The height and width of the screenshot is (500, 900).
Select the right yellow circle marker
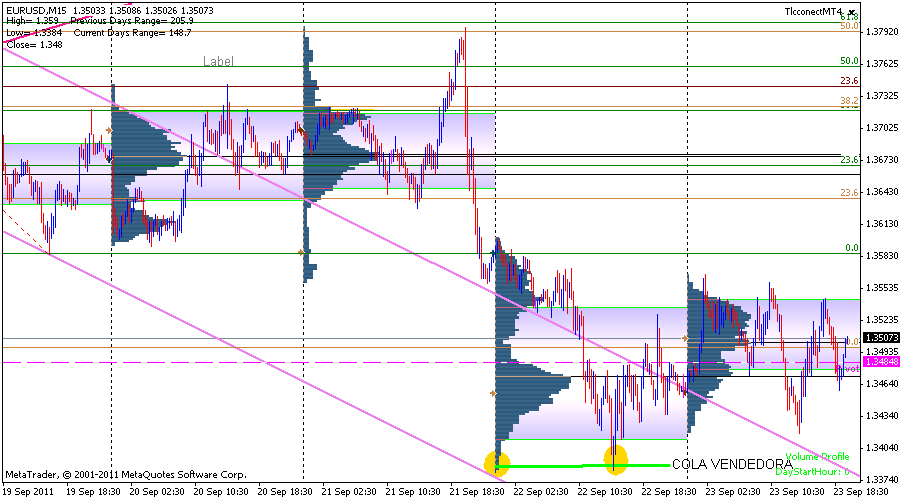[x=616, y=459]
